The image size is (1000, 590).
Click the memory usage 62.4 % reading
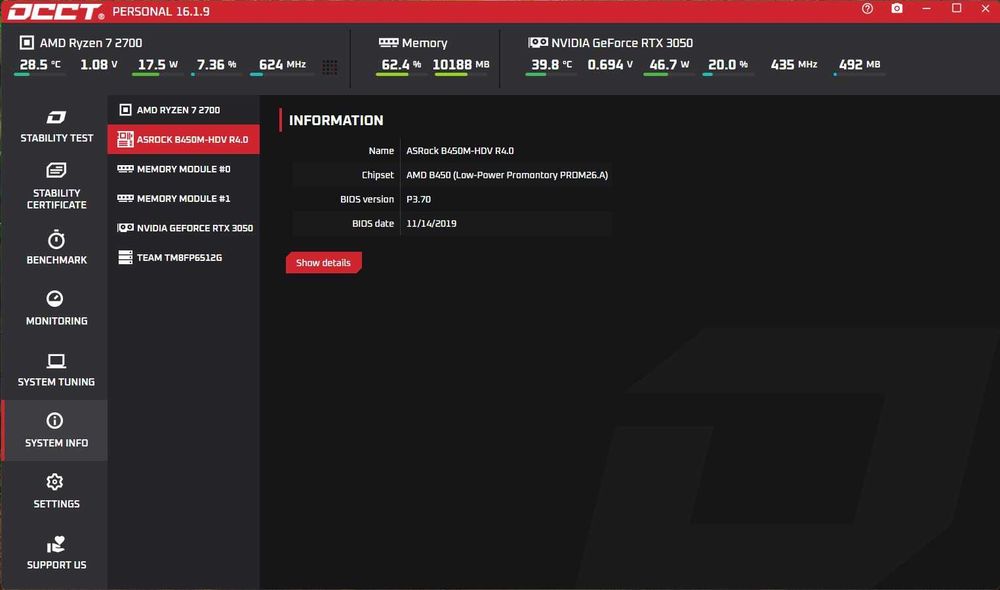click(x=401, y=64)
